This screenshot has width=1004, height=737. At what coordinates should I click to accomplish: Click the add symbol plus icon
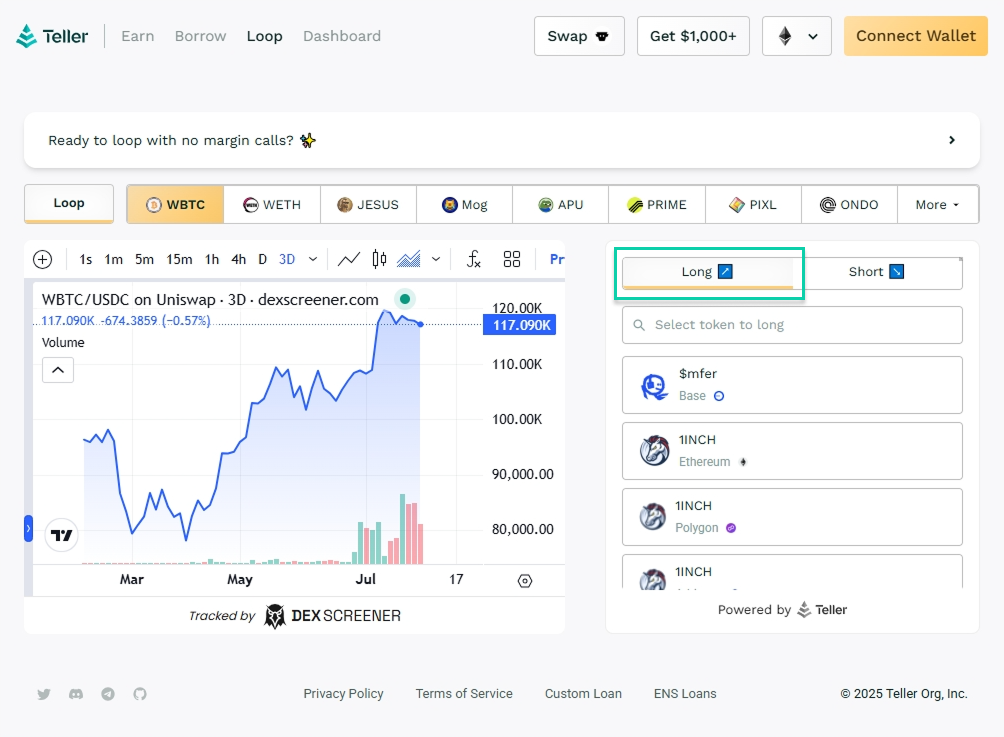pos(43,259)
